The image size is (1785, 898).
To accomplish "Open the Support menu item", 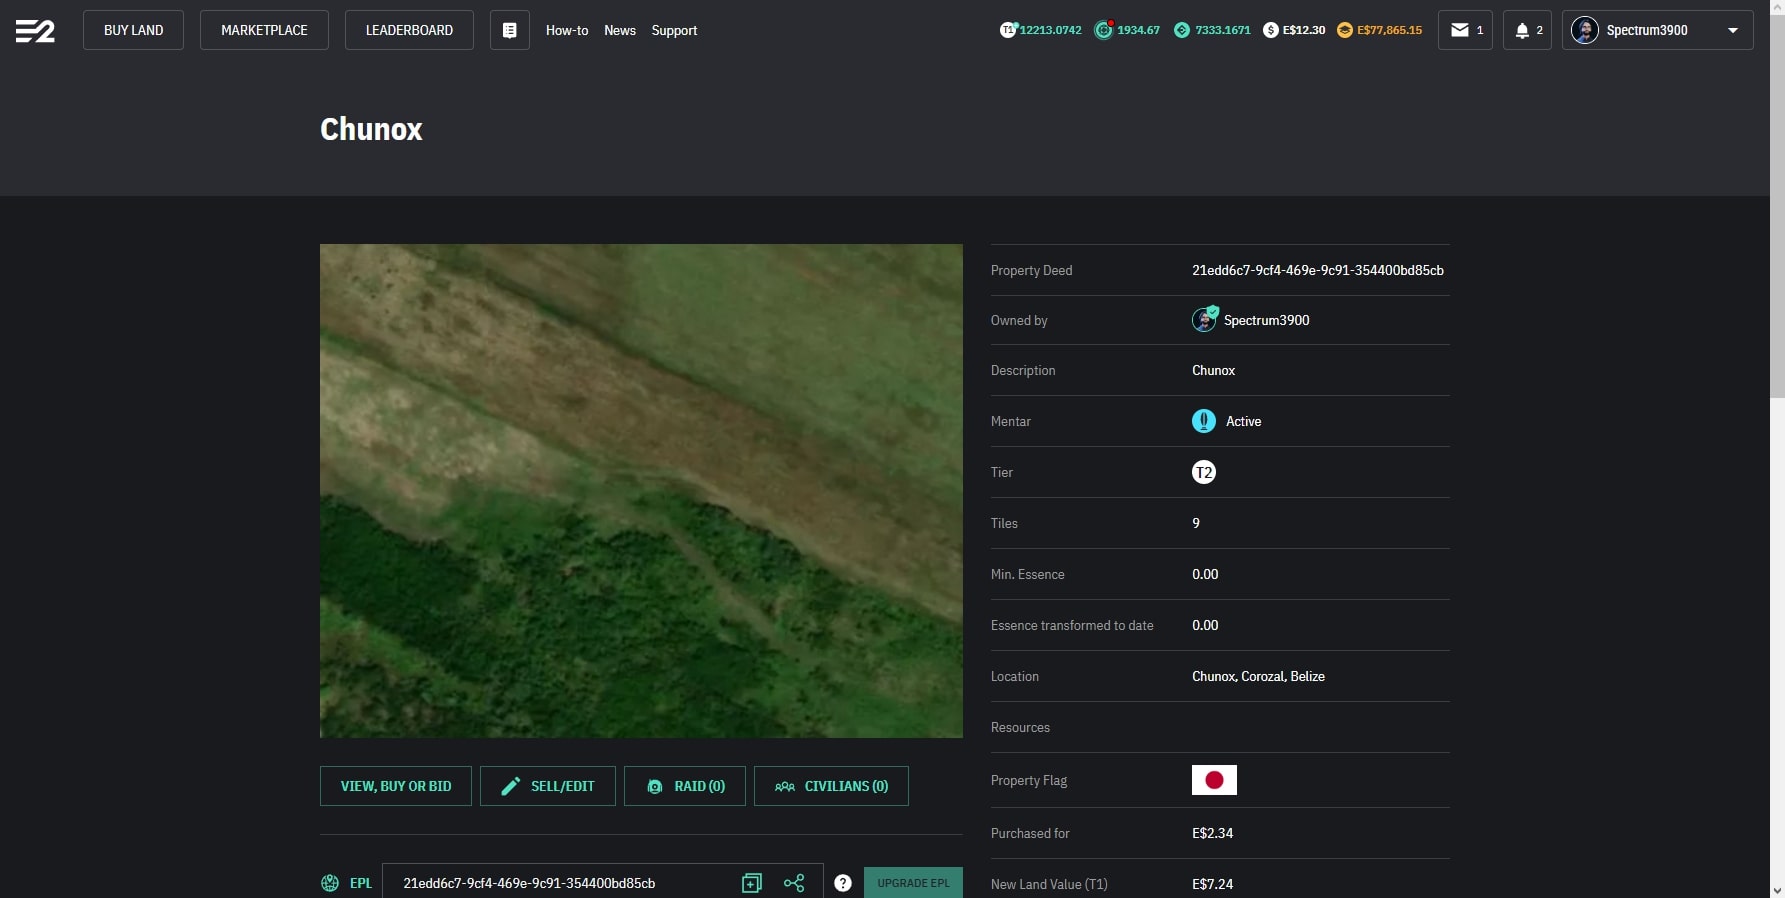I will coord(674,30).
